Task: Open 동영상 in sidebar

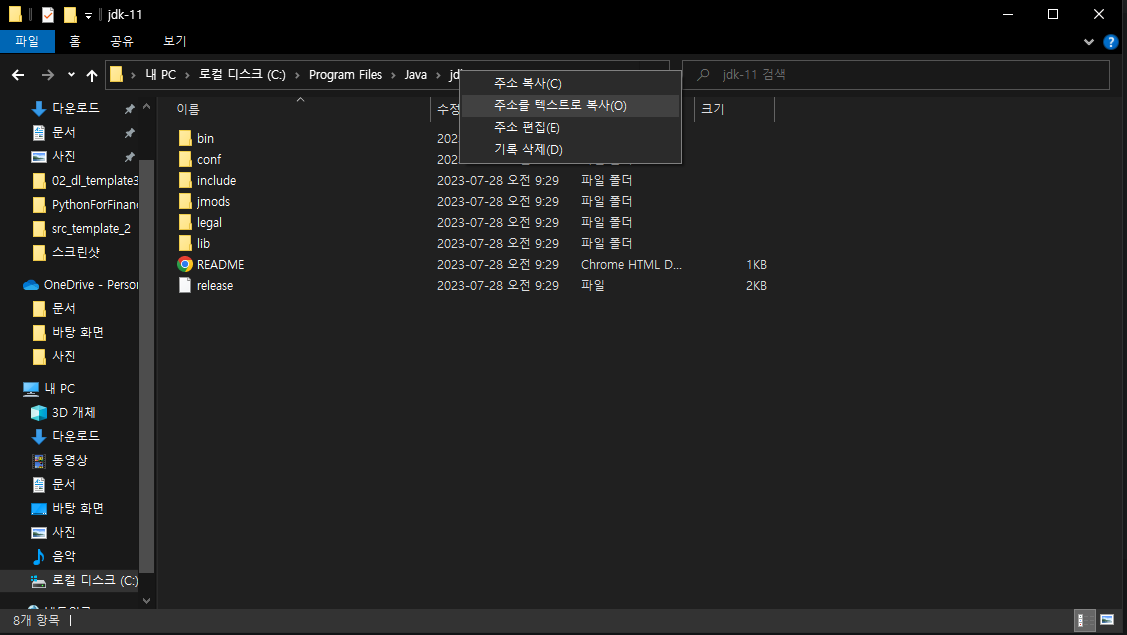Action: point(70,460)
